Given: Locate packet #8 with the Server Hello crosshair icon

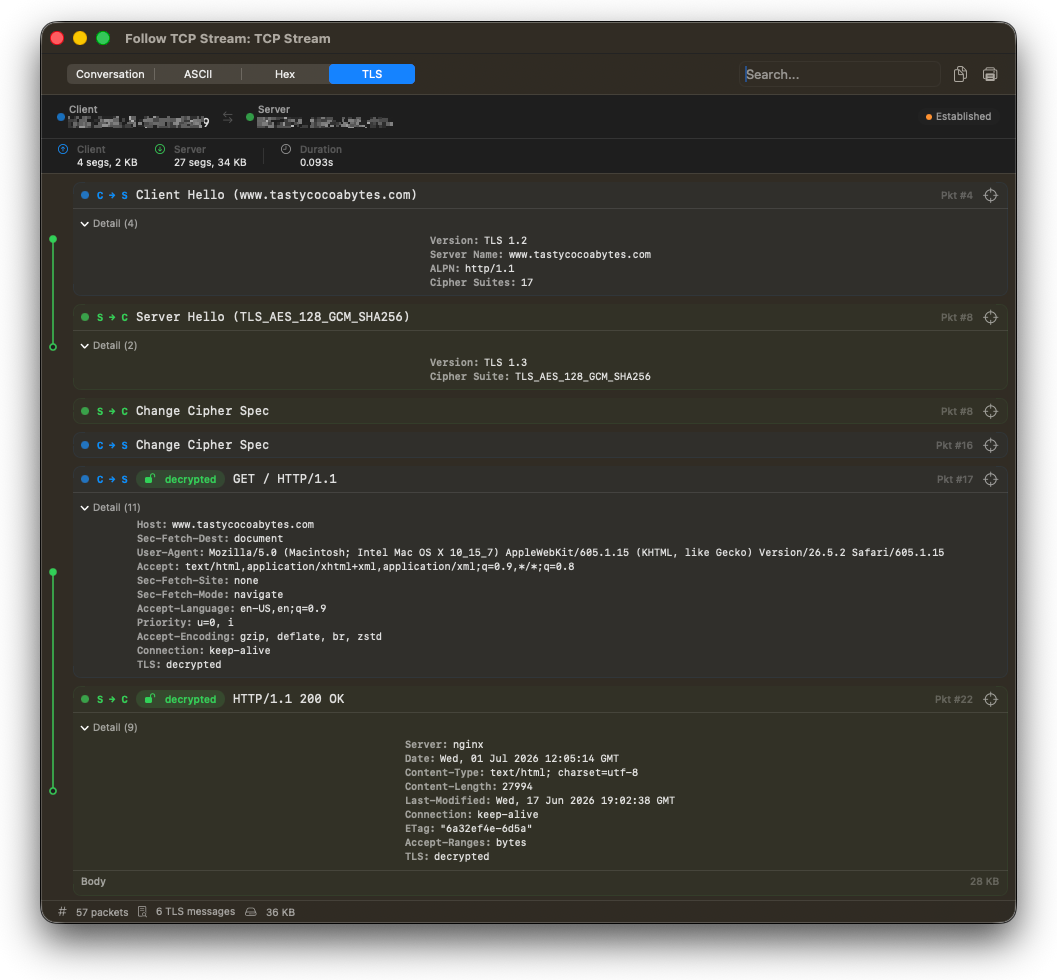Looking at the screenshot, I should [990, 317].
